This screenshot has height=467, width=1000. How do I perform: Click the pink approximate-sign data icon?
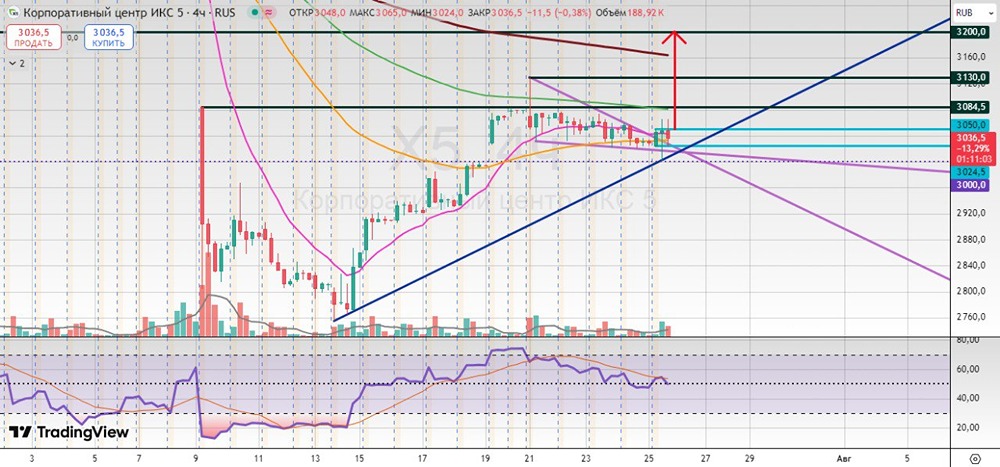268,12
